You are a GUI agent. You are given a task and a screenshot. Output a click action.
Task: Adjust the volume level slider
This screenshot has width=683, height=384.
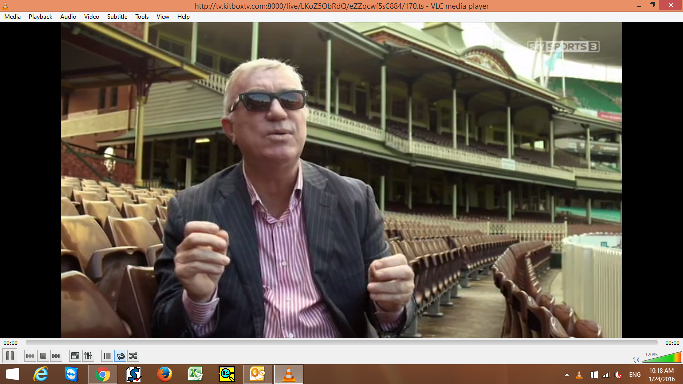tap(662, 357)
